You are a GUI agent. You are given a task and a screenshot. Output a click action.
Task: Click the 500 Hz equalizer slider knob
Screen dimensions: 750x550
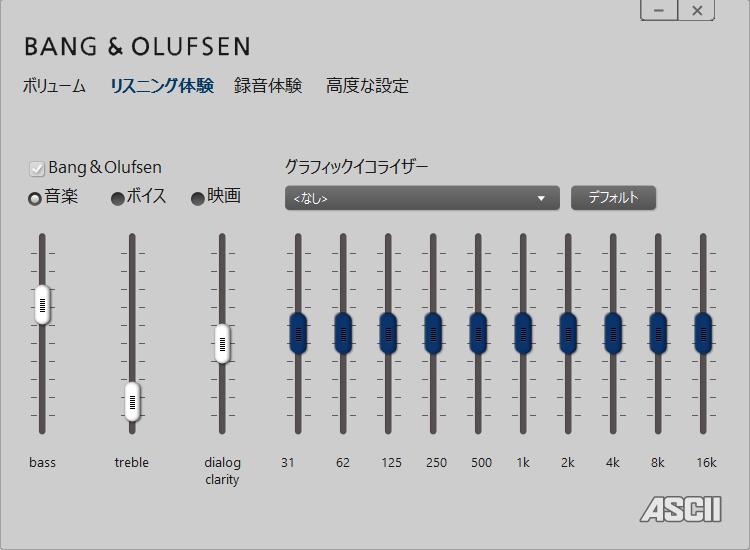coord(478,333)
